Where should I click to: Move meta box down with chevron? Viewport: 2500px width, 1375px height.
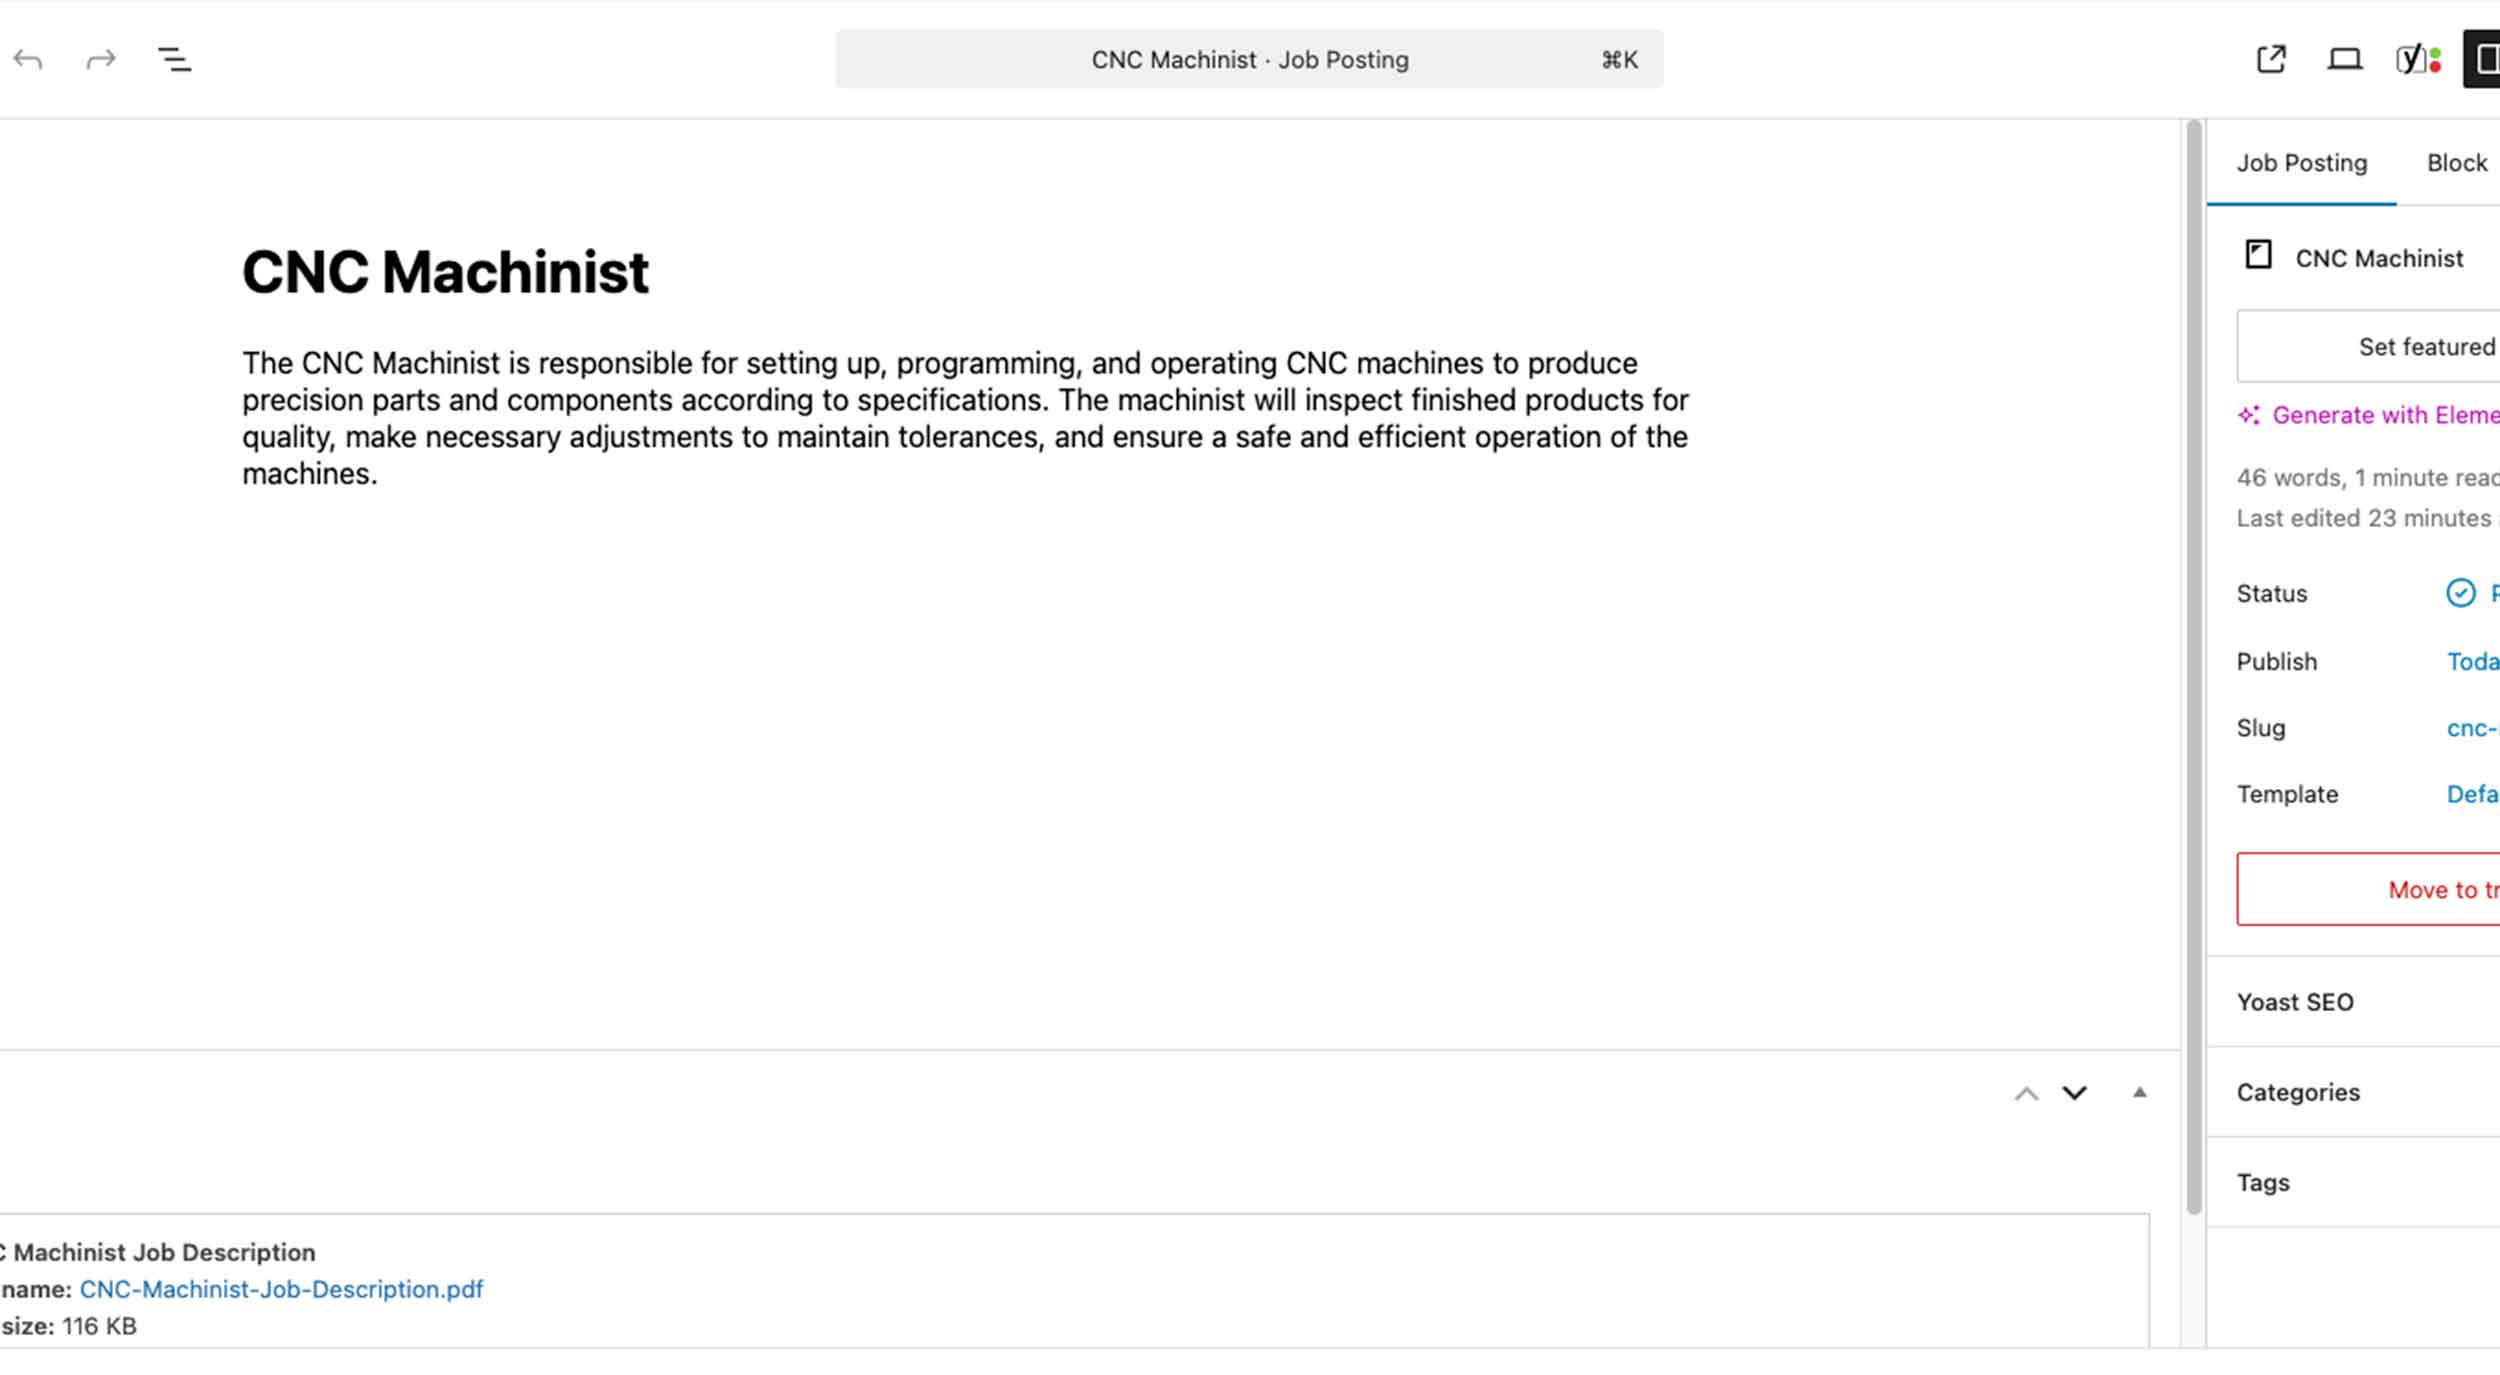(2075, 1094)
